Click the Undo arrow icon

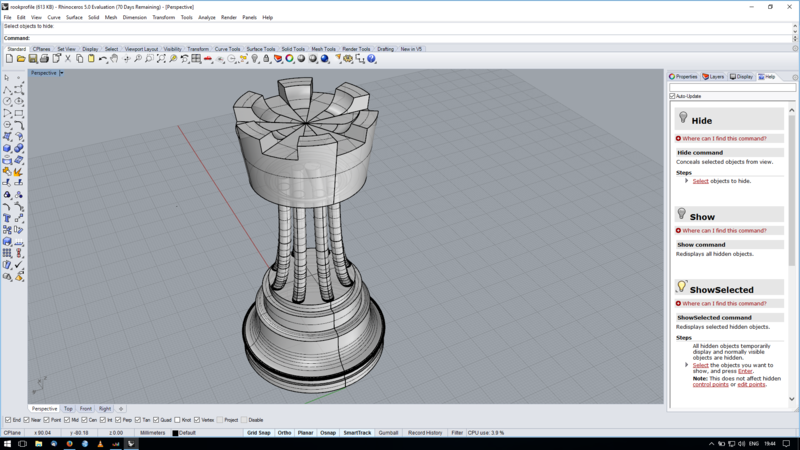click(103, 59)
